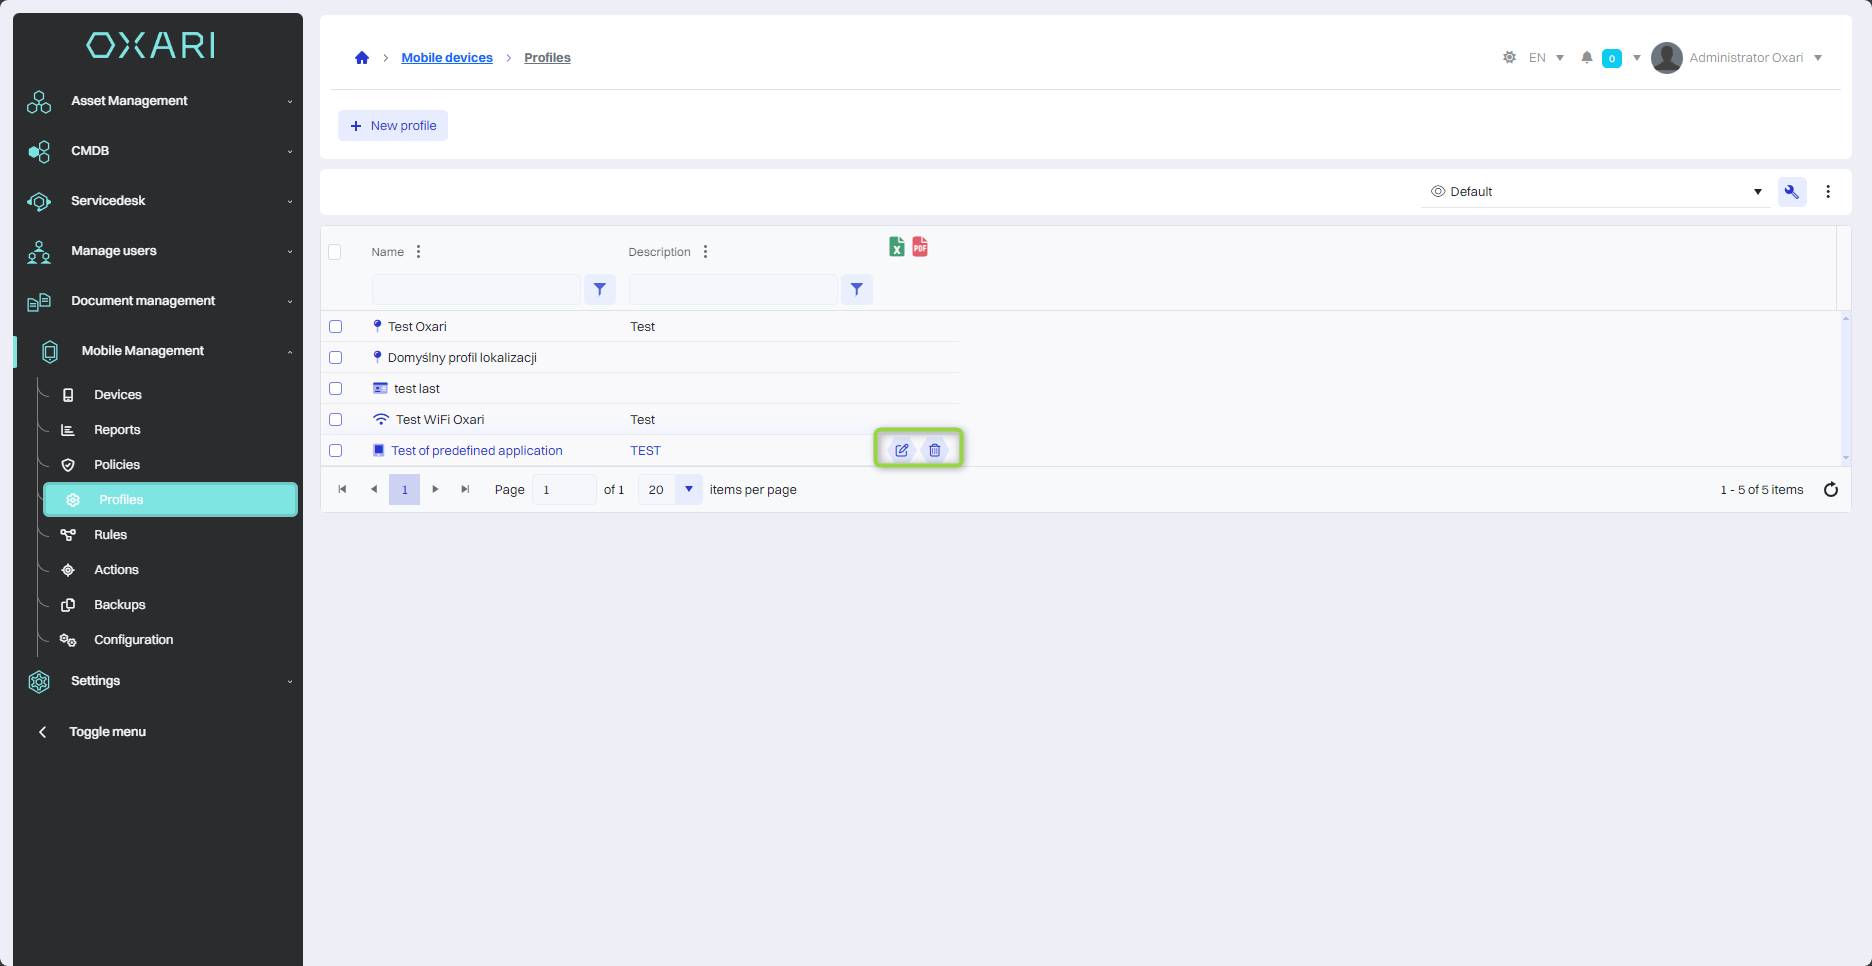Click the edit icon for predefined application profile

click(x=901, y=450)
